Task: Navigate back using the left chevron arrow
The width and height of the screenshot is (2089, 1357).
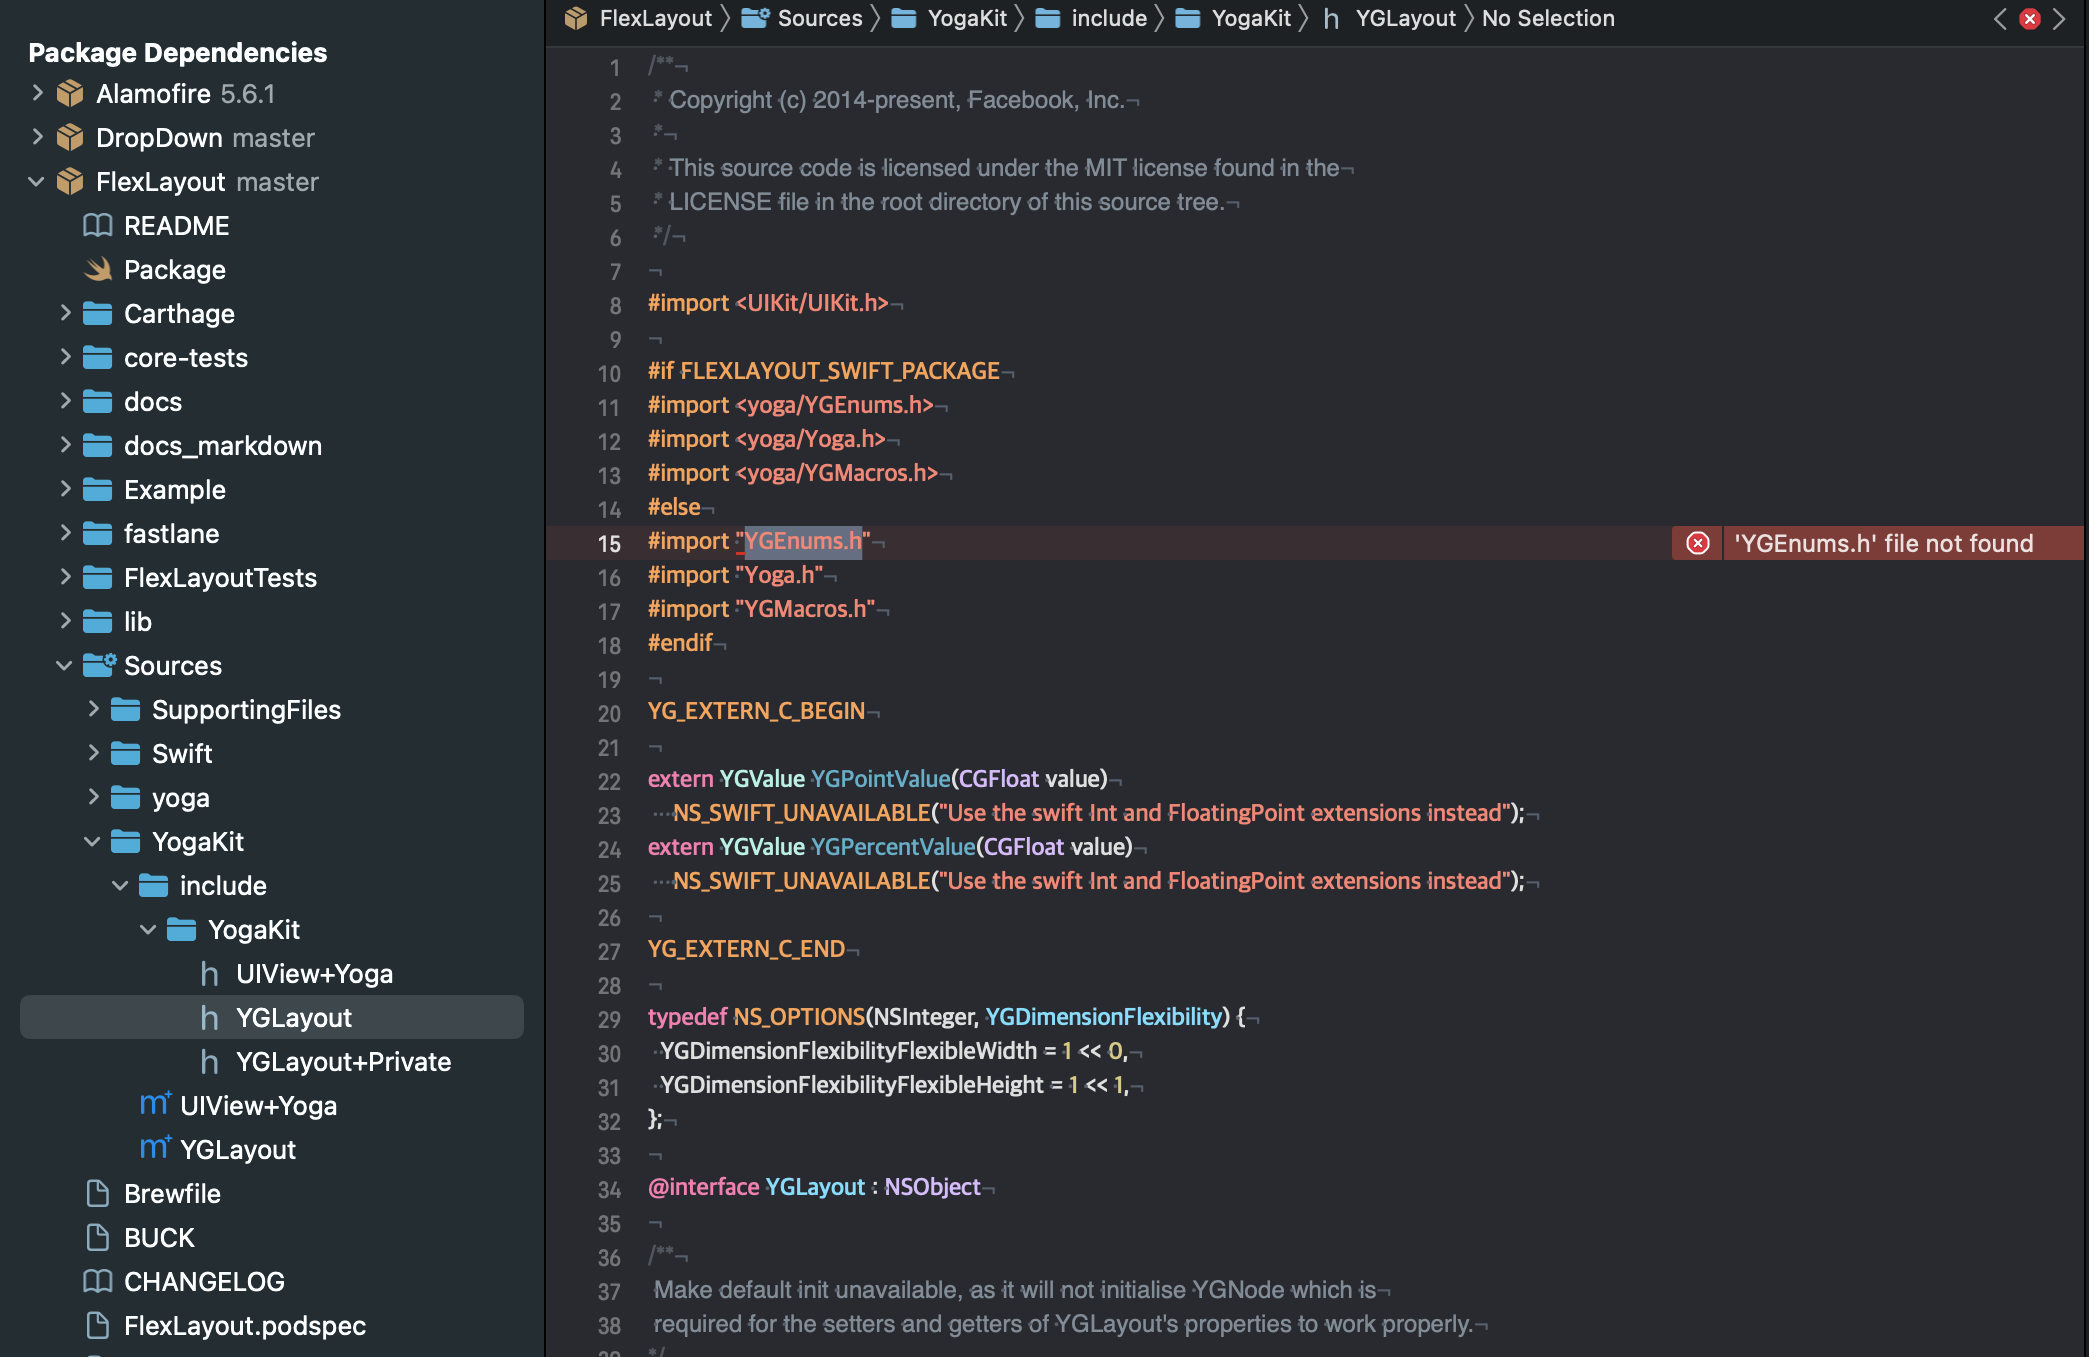Action: point(2001,18)
